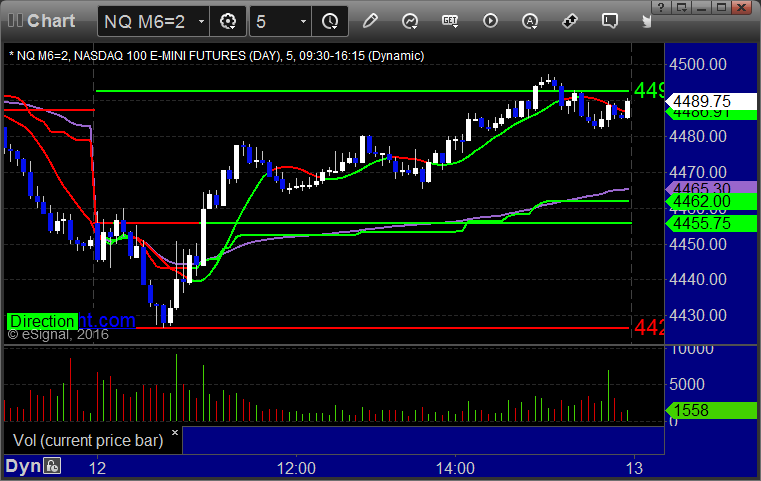This screenshot has width=761, height=481.
Task: Click the 4500.00 price axis label
Action: coord(698,65)
